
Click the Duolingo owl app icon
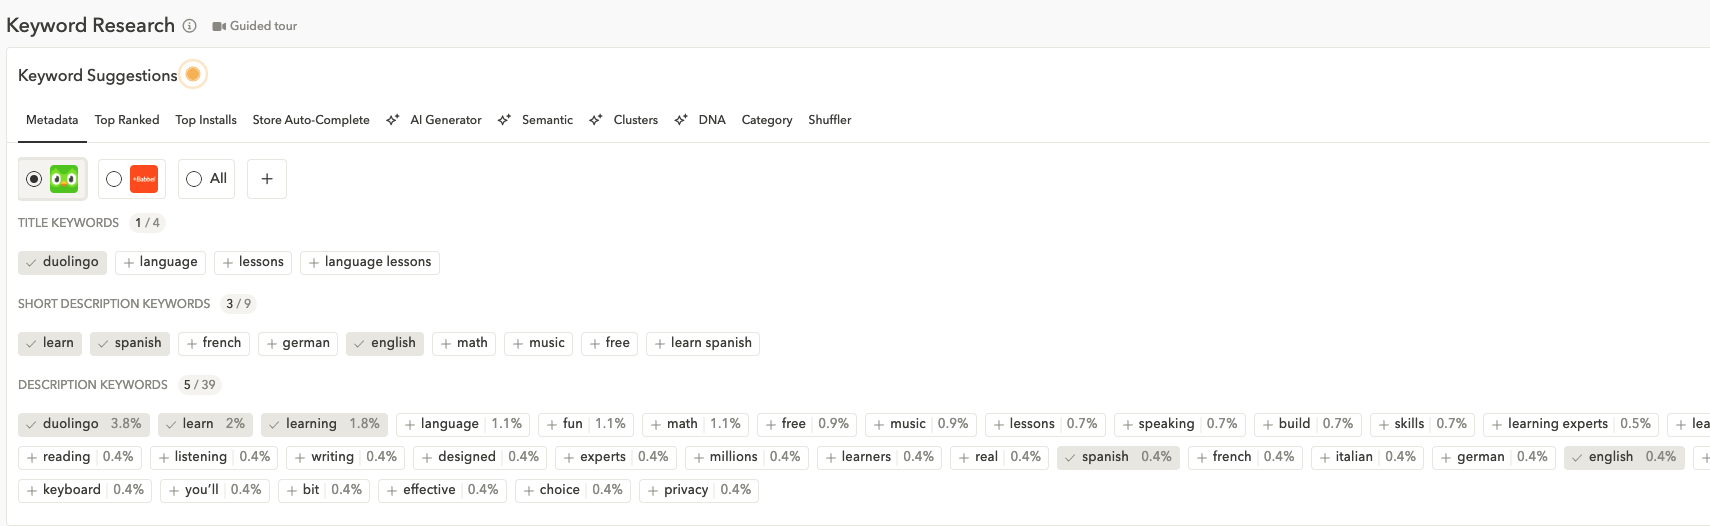[64, 179]
